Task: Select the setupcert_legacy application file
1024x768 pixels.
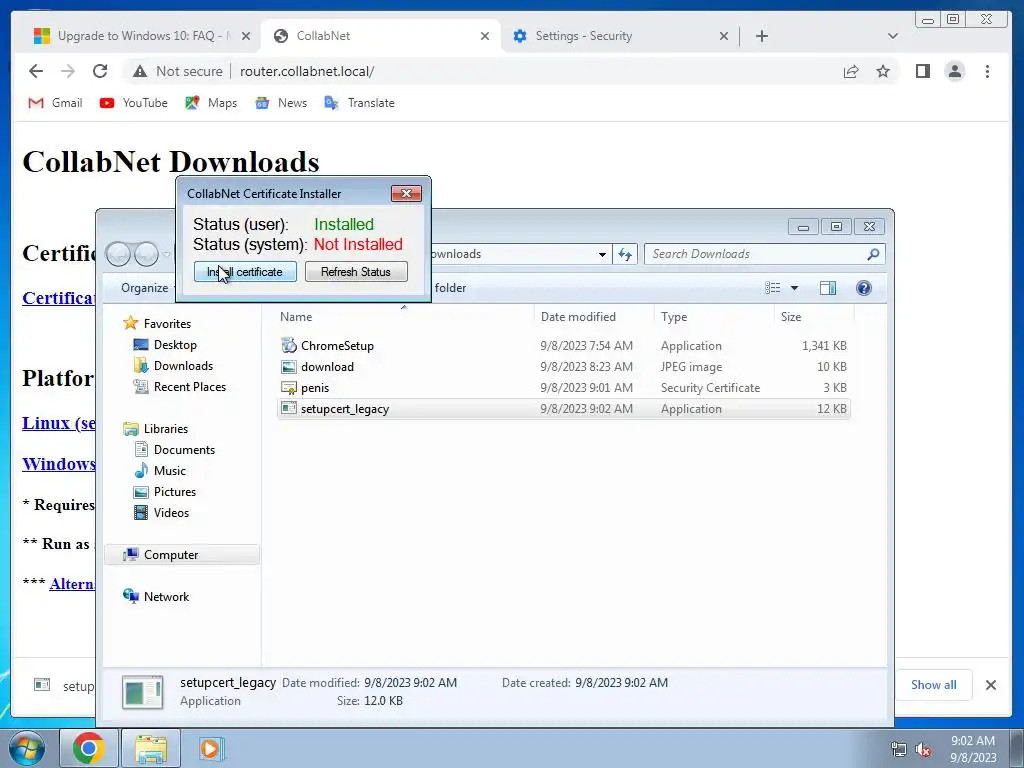Action: (564, 409)
